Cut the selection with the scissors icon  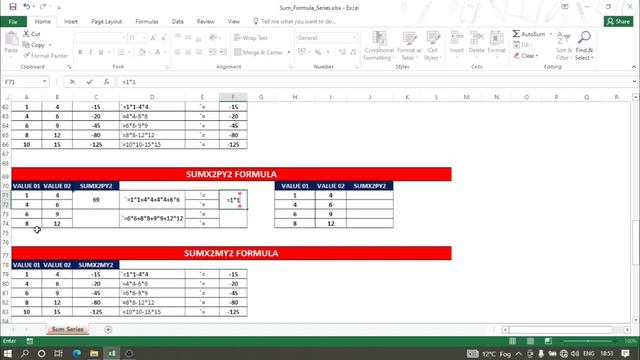point(26,34)
